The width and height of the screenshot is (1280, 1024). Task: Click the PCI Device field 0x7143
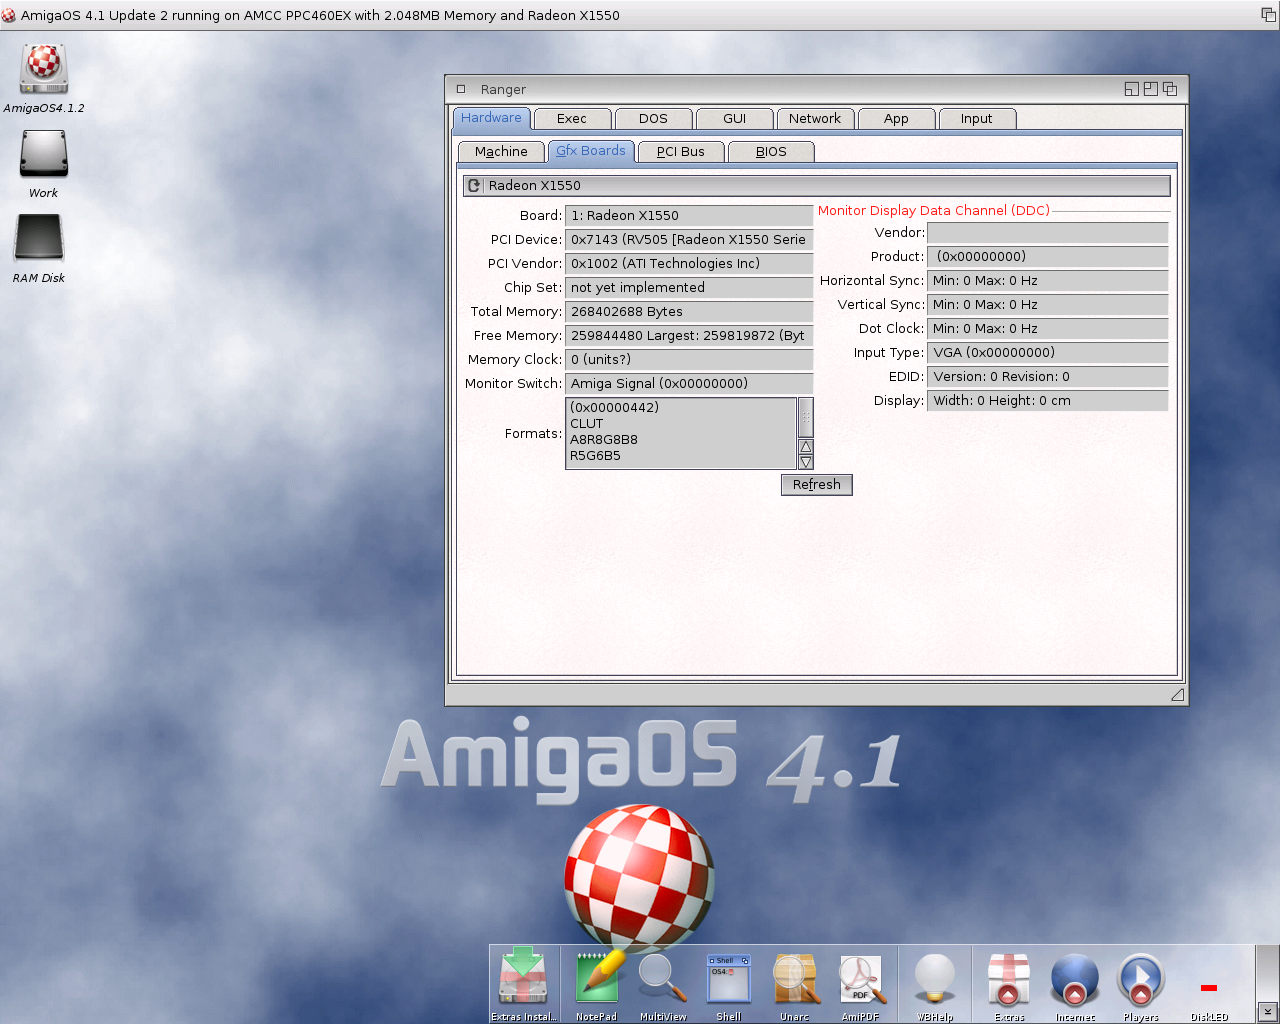[689, 239]
